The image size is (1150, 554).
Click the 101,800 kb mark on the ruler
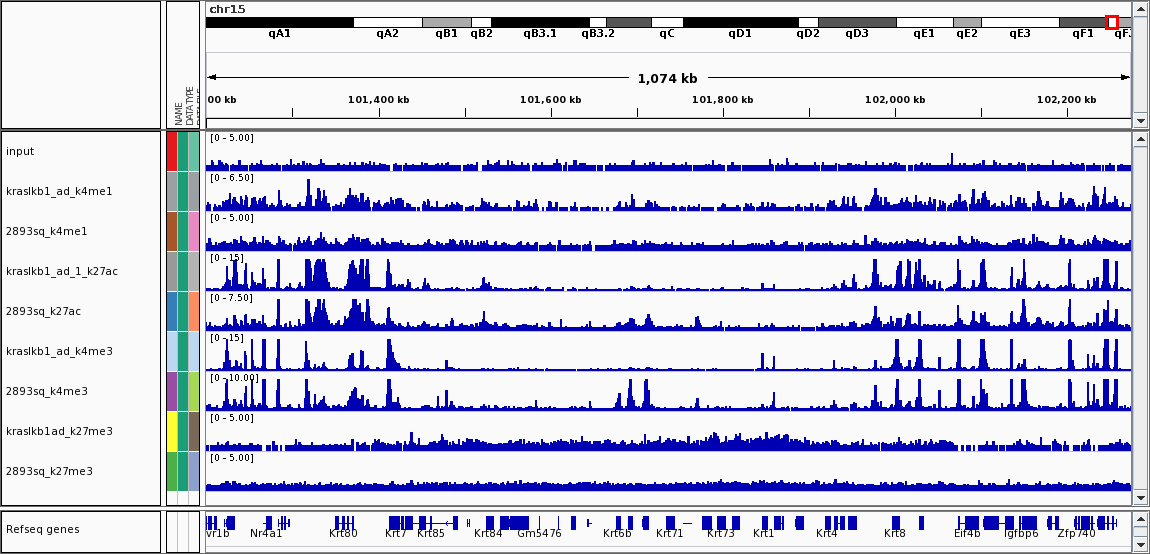coord(722,100)
